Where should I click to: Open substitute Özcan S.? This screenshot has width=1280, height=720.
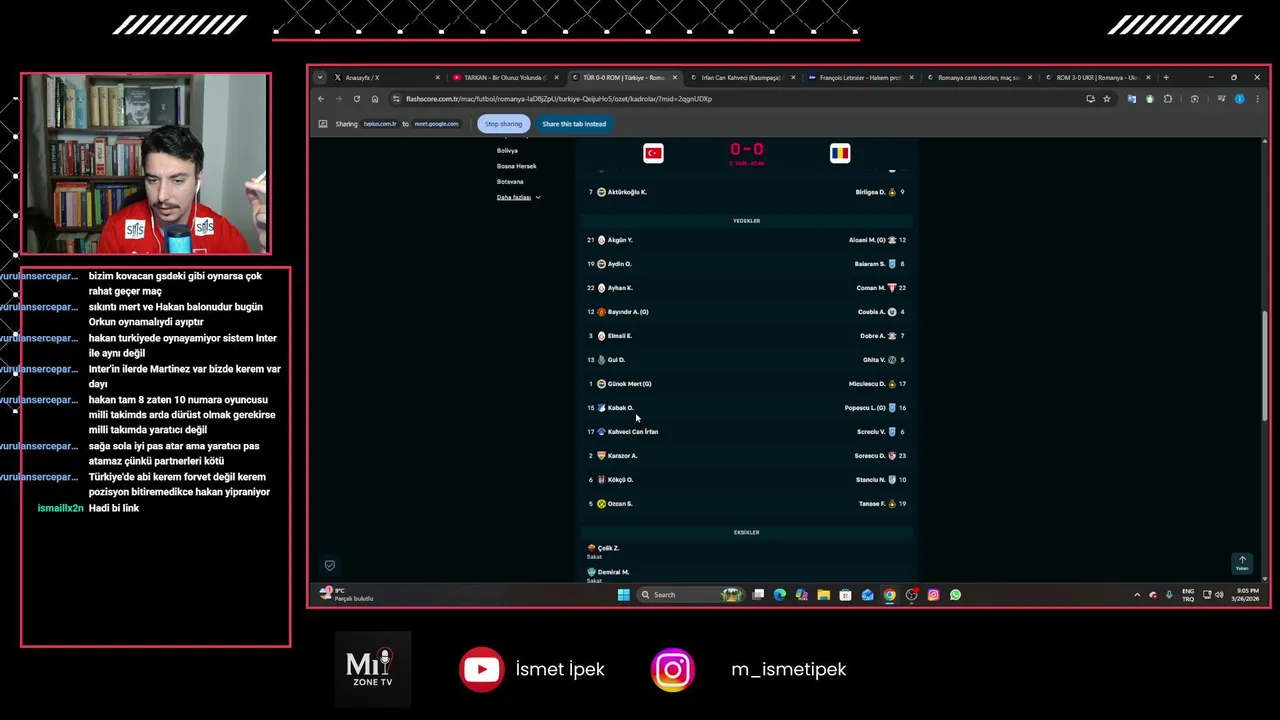pyautogui.click(x=620, y=504)
